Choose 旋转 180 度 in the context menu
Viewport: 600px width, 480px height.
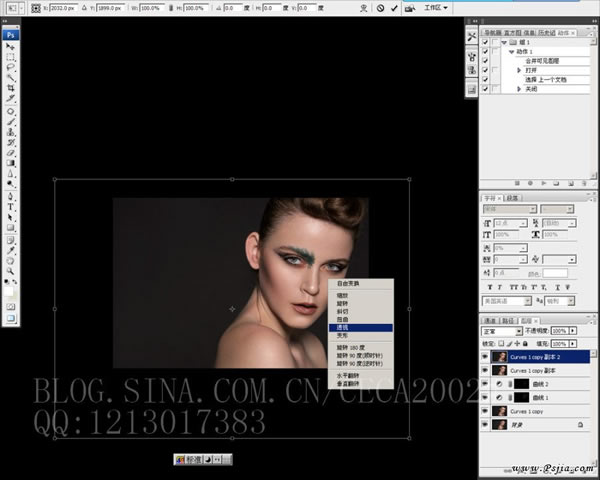[x=360, y=348]
